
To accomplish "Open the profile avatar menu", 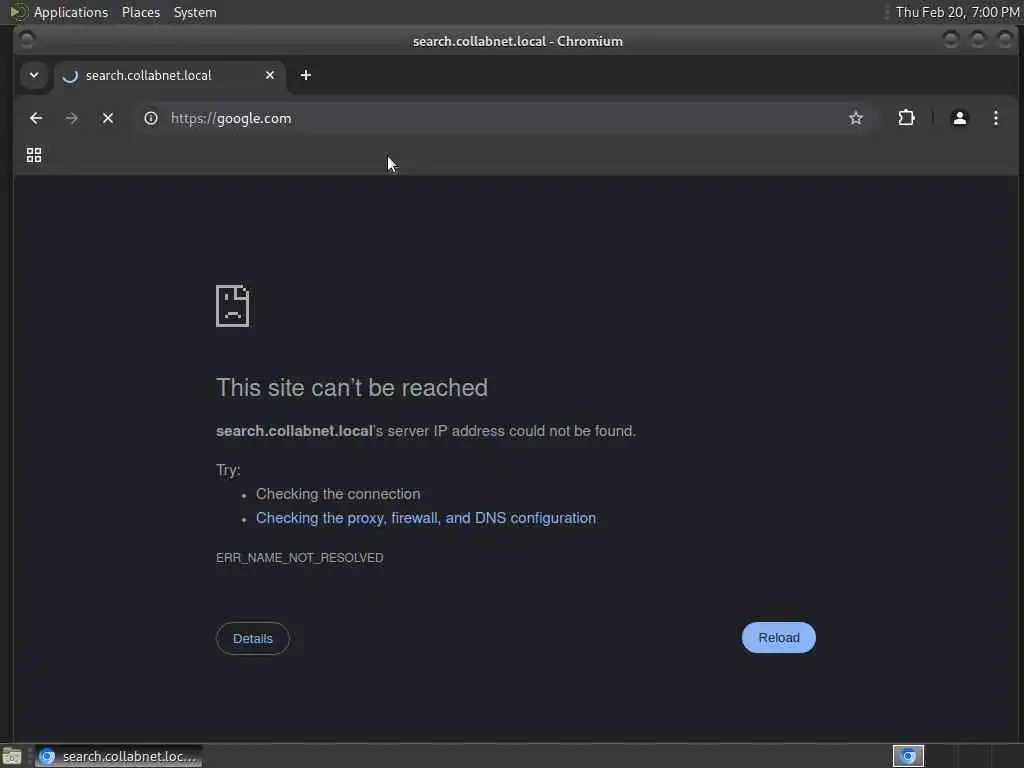I will pyautogui.click(x=959, y=118).
